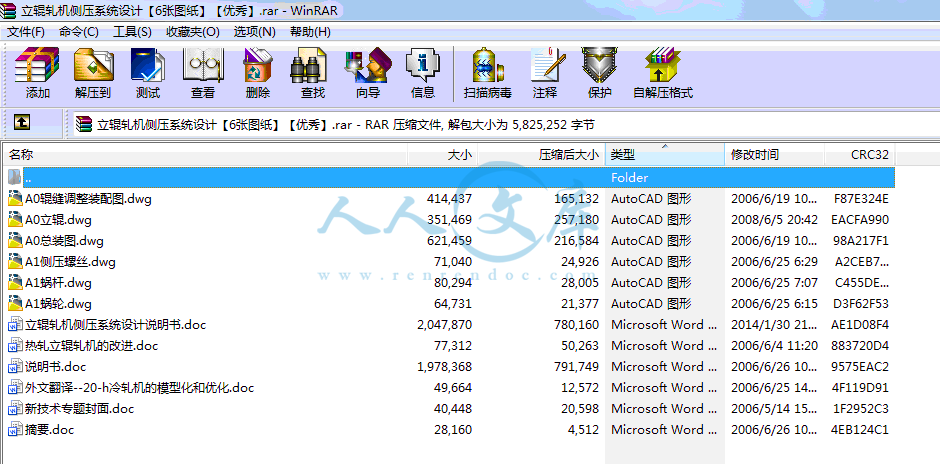Click the archive path text in address bar
This screenshot has height=464, width=940.
click(x=346, y=125)
